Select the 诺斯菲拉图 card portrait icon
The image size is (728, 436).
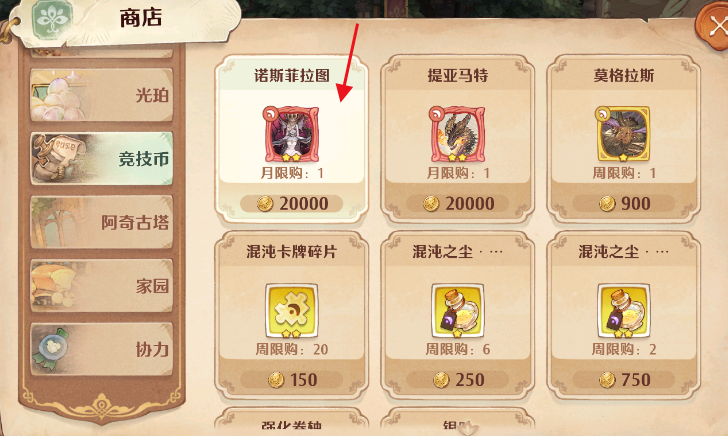[x=292, y=135]
